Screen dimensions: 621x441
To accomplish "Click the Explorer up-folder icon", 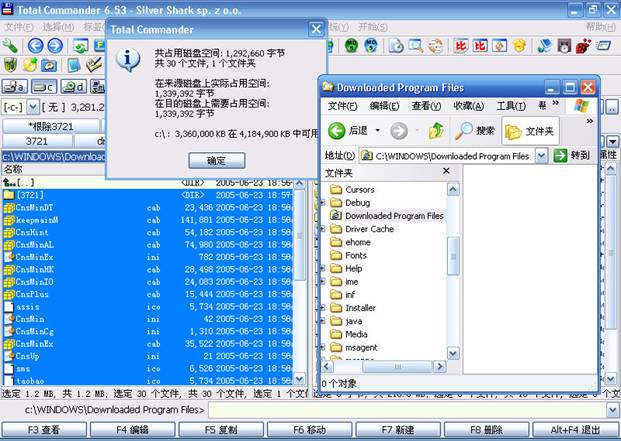I will click(436, 130).
